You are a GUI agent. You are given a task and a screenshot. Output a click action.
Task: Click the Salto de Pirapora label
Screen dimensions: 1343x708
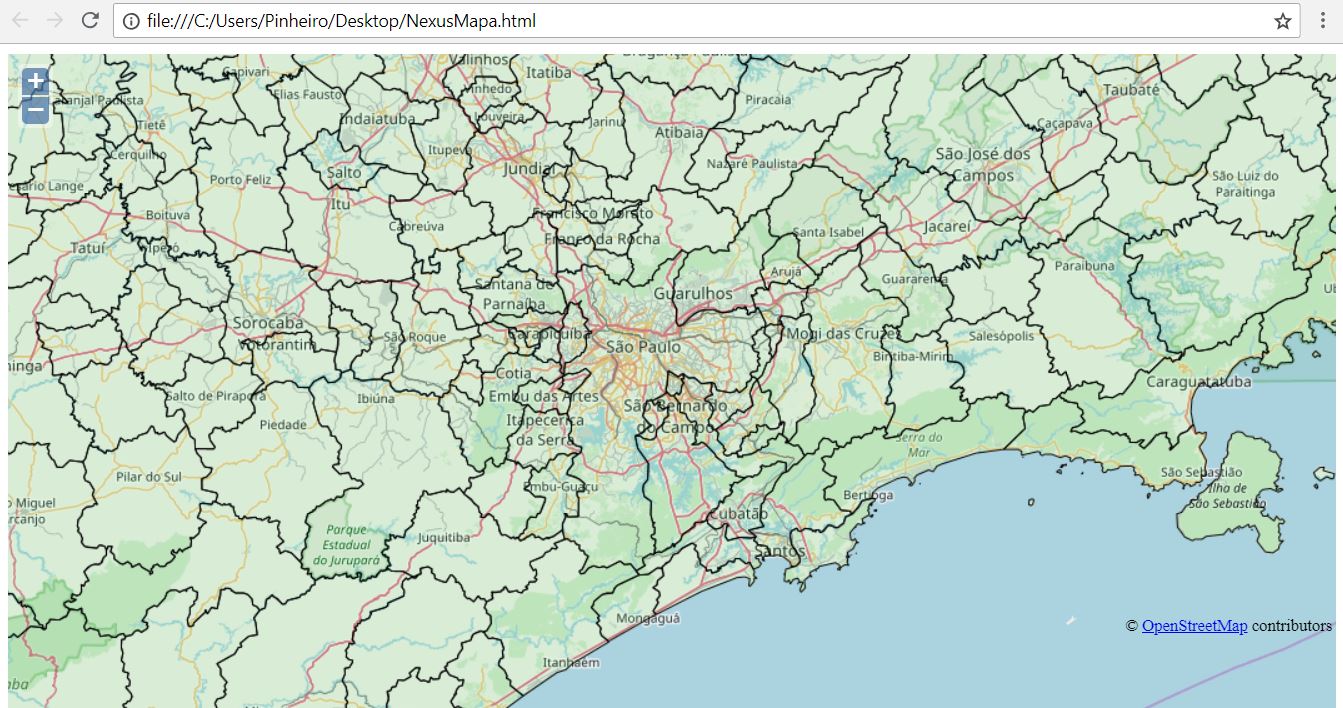coord(215,395)
